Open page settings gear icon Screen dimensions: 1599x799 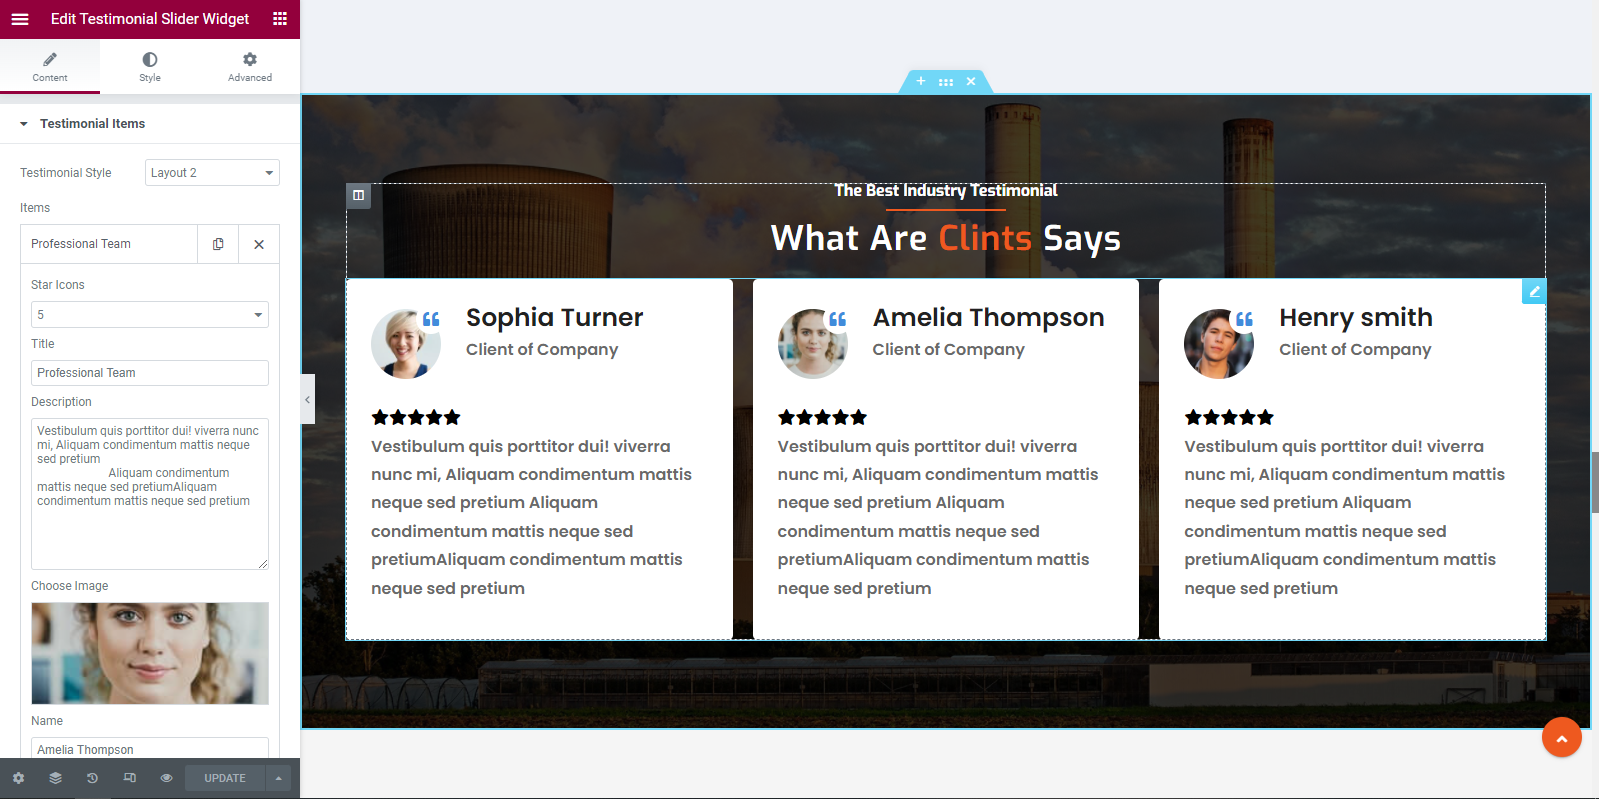click(18, 778)
